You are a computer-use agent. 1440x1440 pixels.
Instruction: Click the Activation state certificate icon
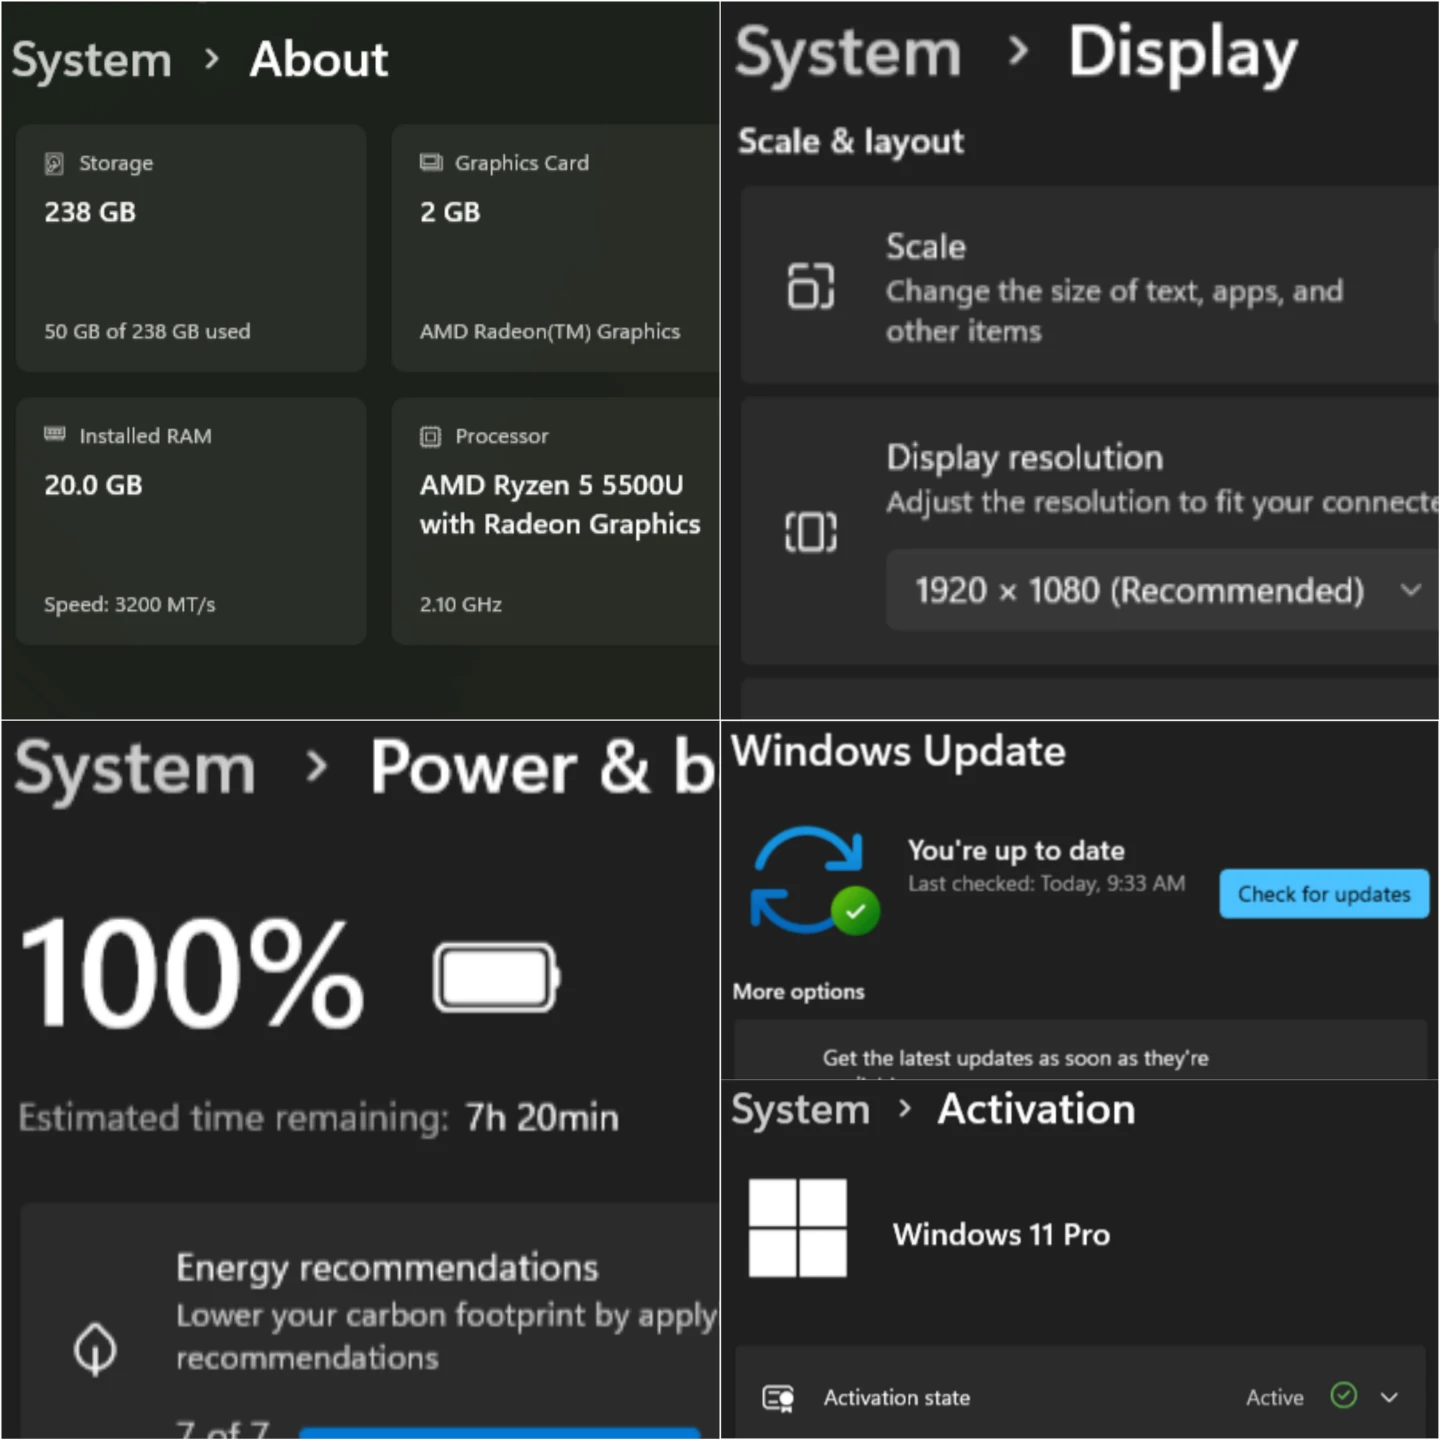pos(778,1398)
